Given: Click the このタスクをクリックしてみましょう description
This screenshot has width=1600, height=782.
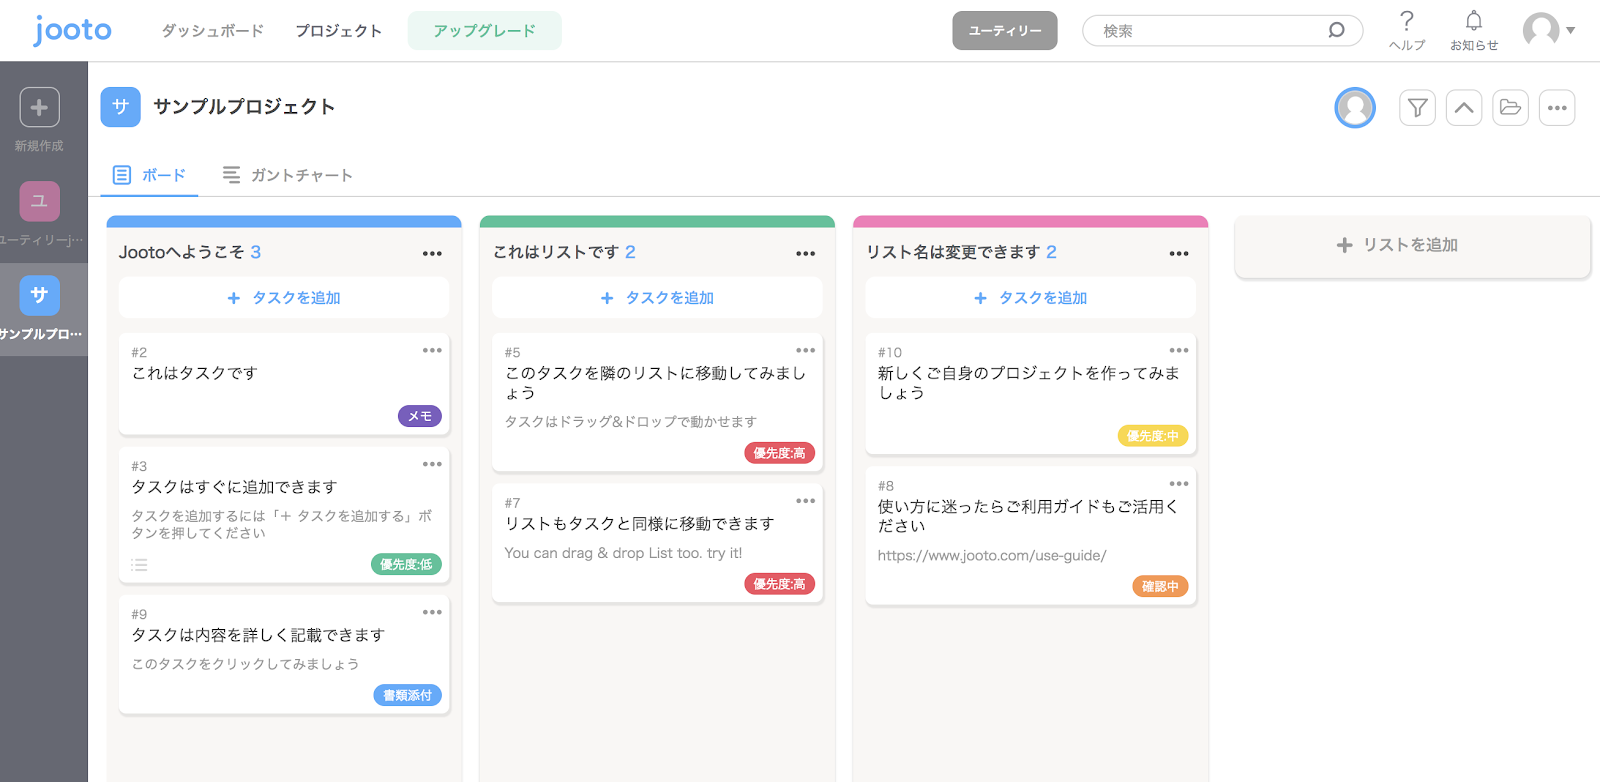Looking at the screenshot, I should click(245, 664).
